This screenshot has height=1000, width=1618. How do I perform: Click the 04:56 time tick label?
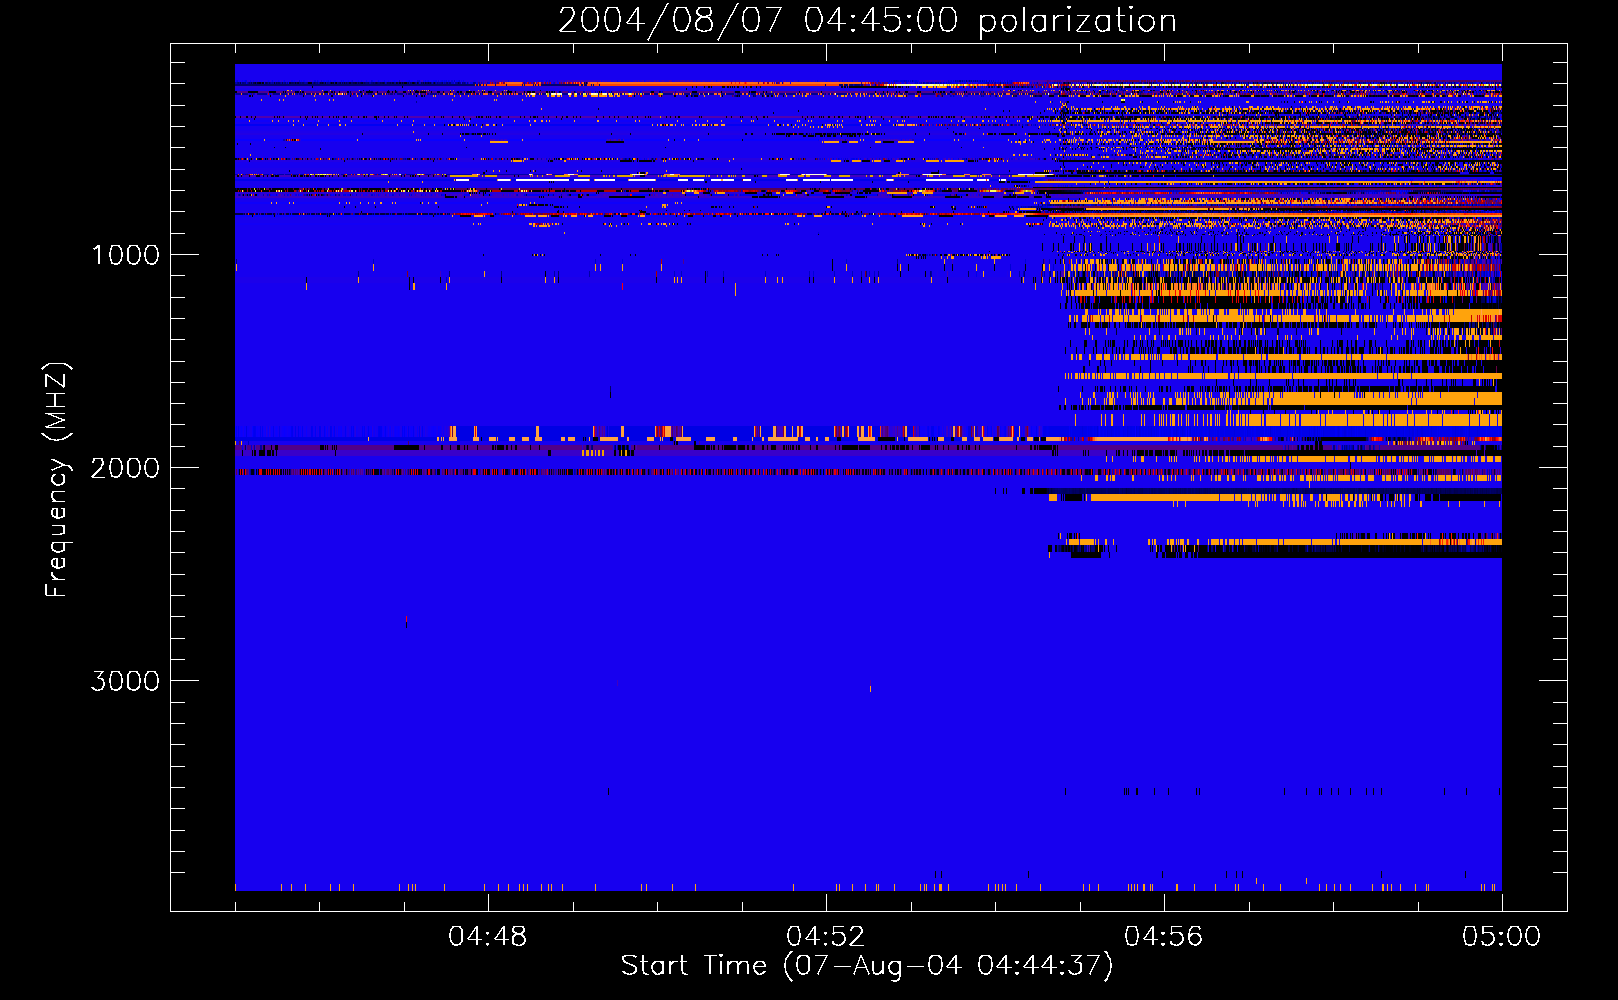pos(1164,937)
